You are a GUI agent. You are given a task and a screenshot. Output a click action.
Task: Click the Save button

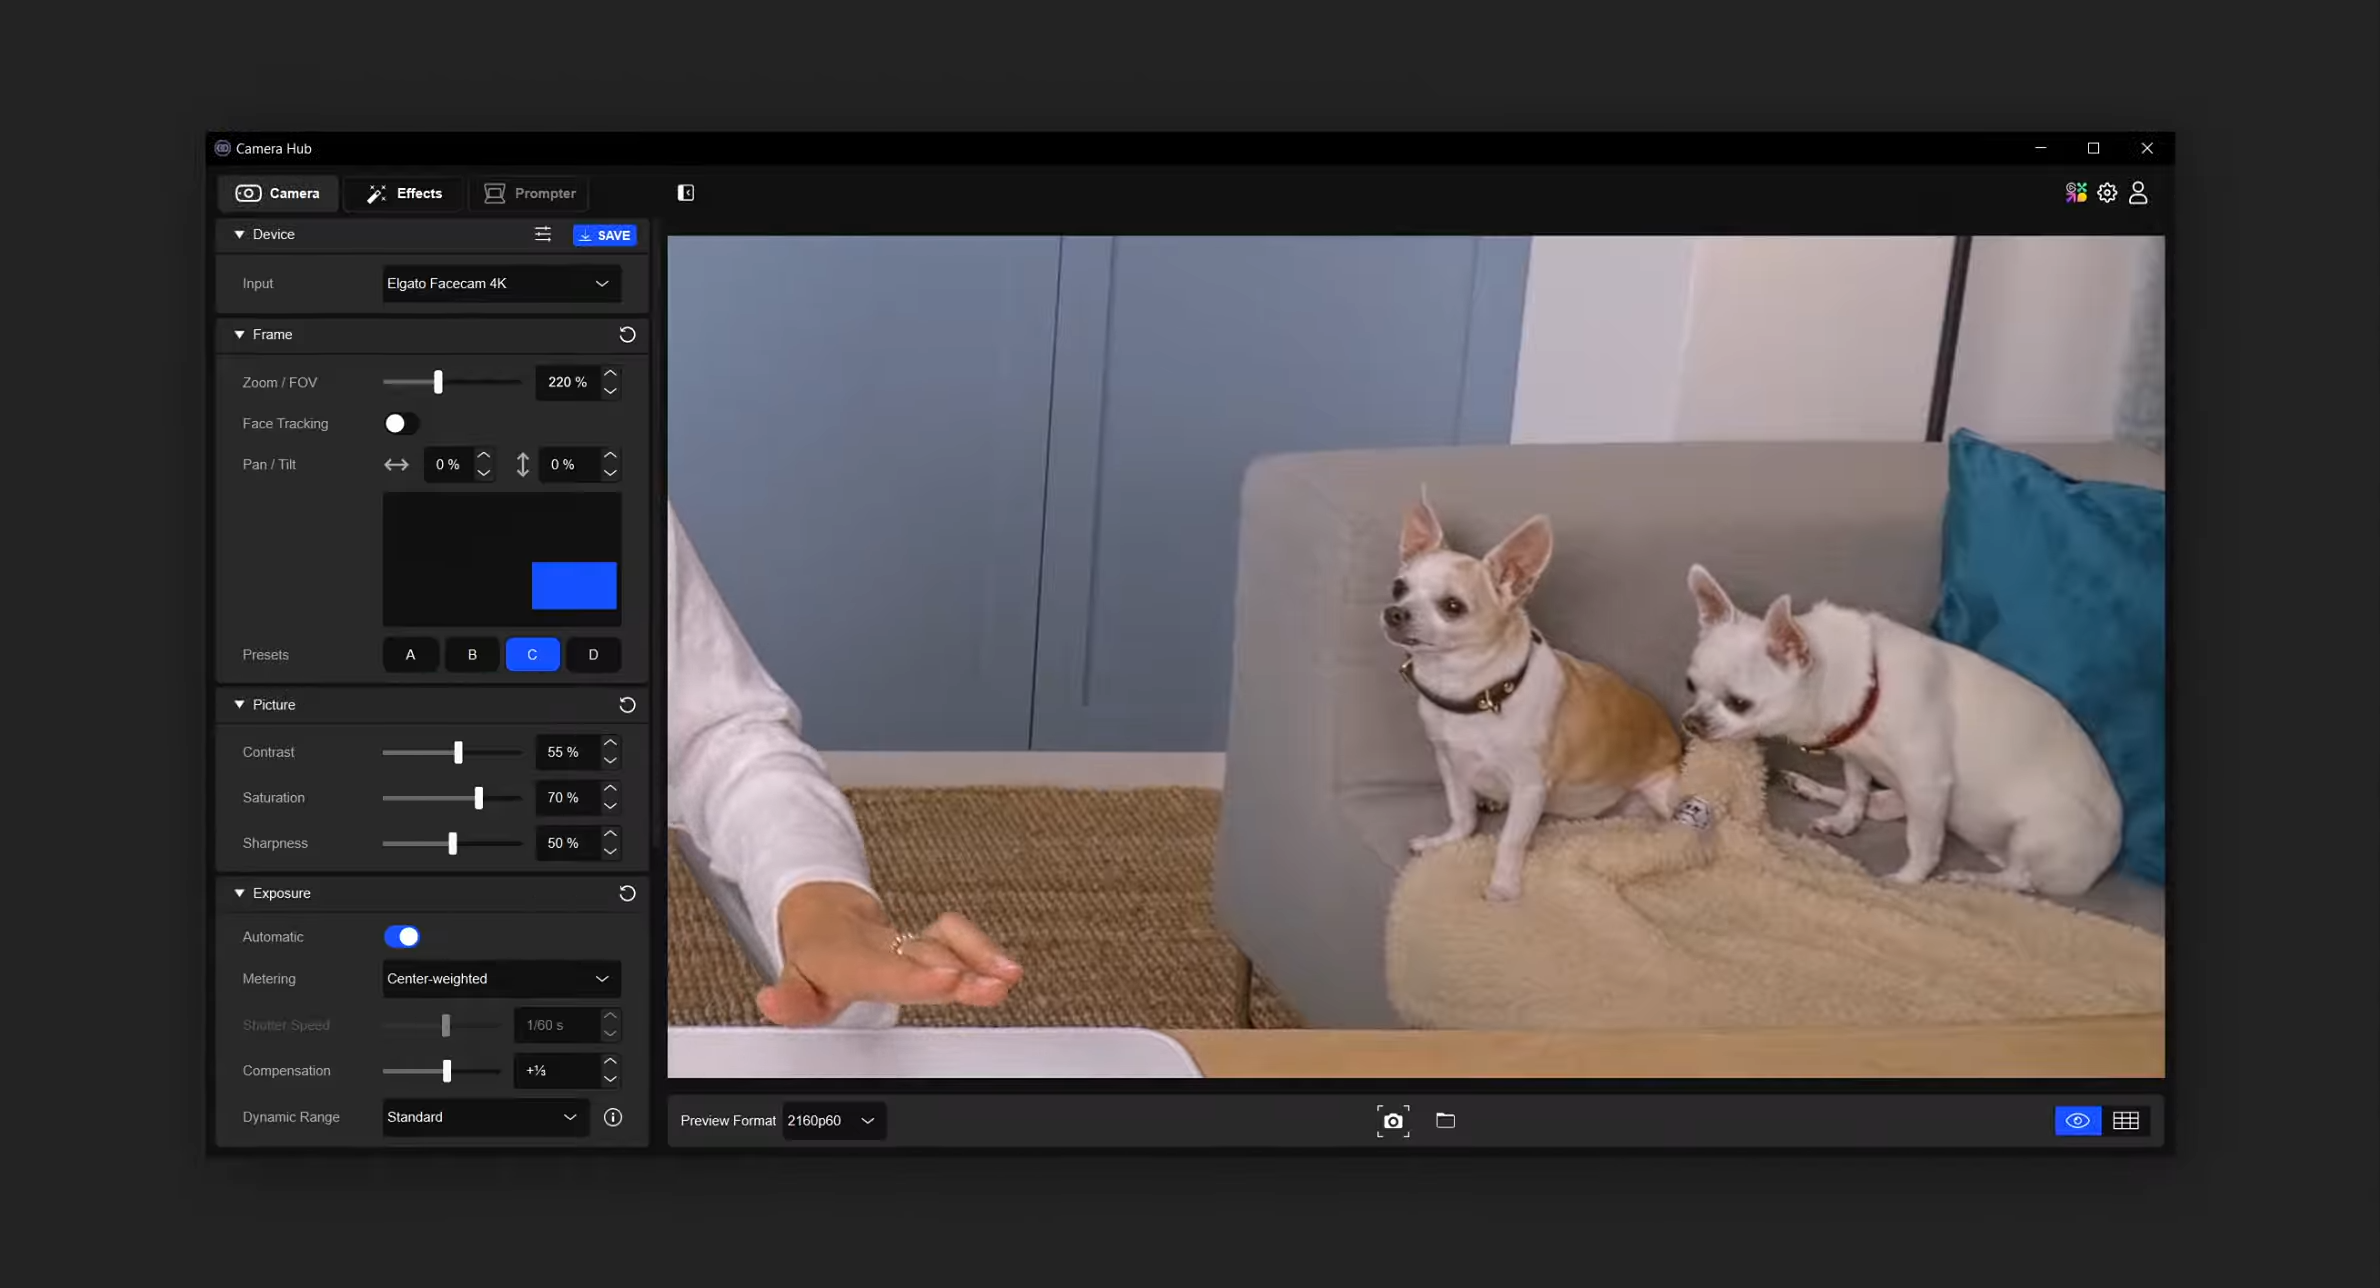(x=604, y=235)
